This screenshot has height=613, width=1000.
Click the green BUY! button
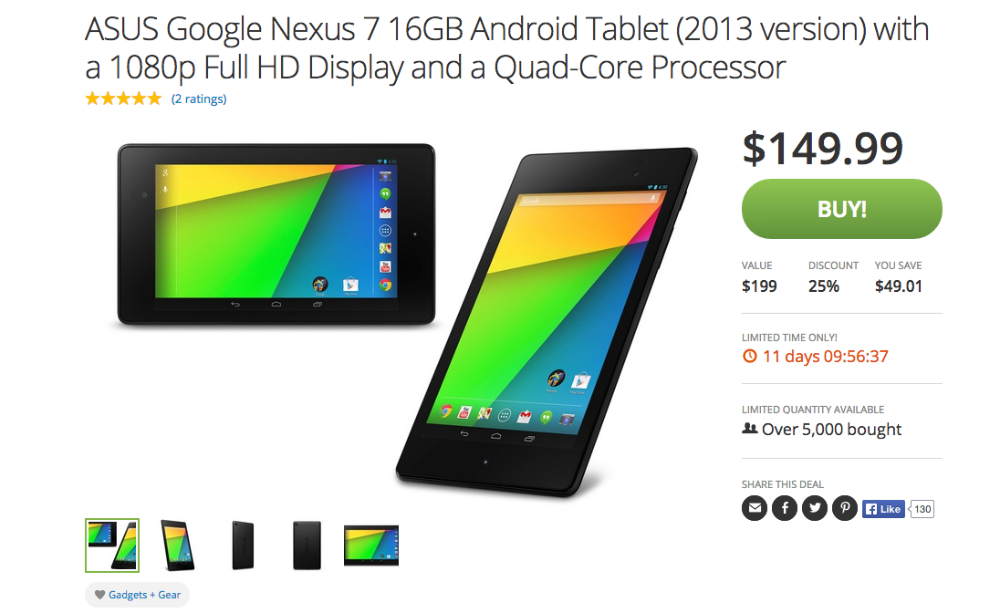pos(842,209)
